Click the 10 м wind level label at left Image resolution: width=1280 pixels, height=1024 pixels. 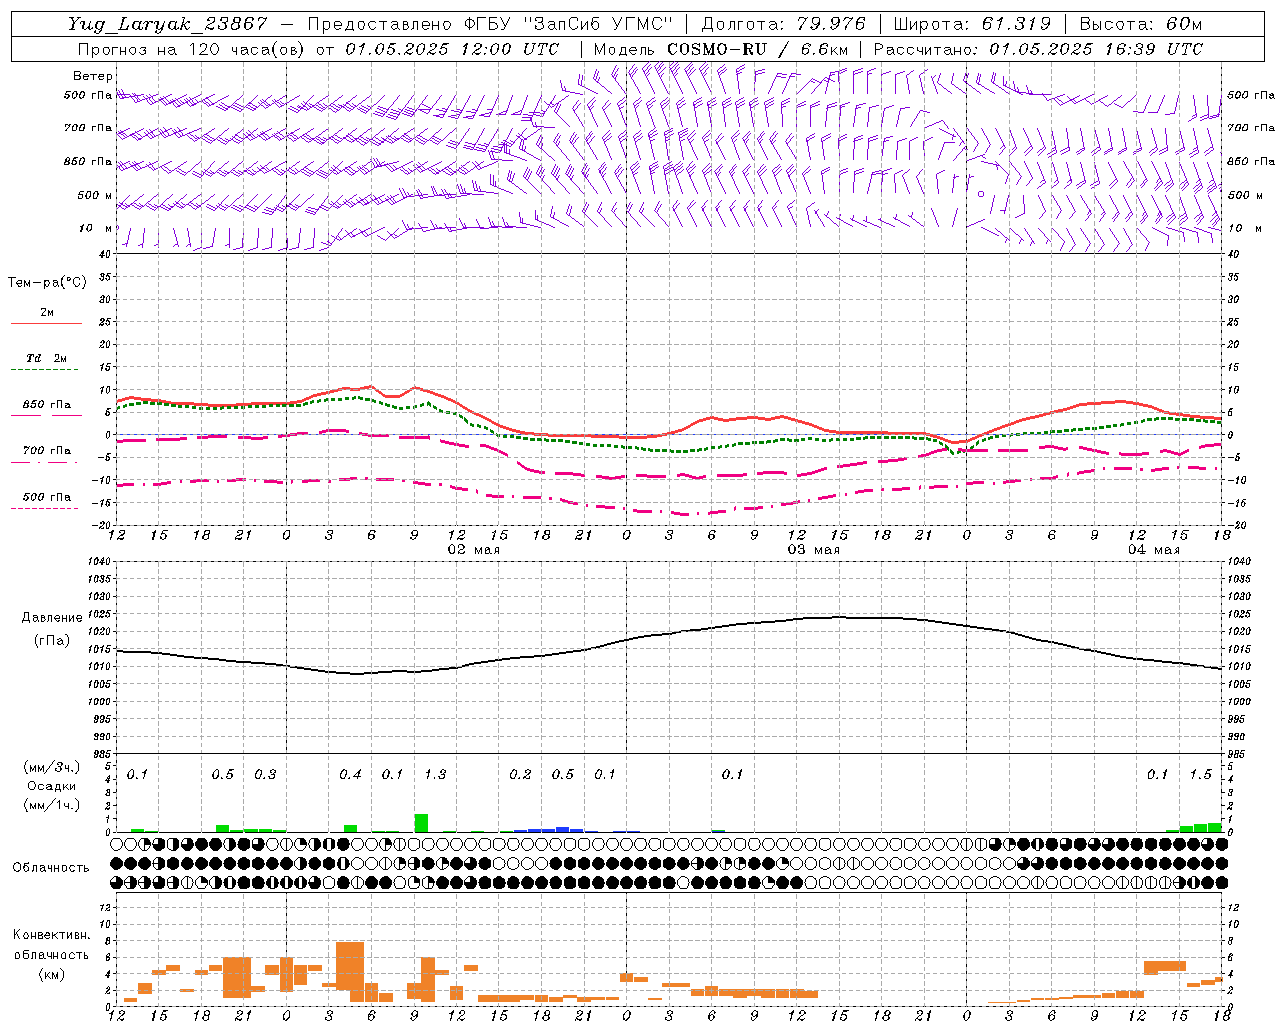tap(95, 228)
